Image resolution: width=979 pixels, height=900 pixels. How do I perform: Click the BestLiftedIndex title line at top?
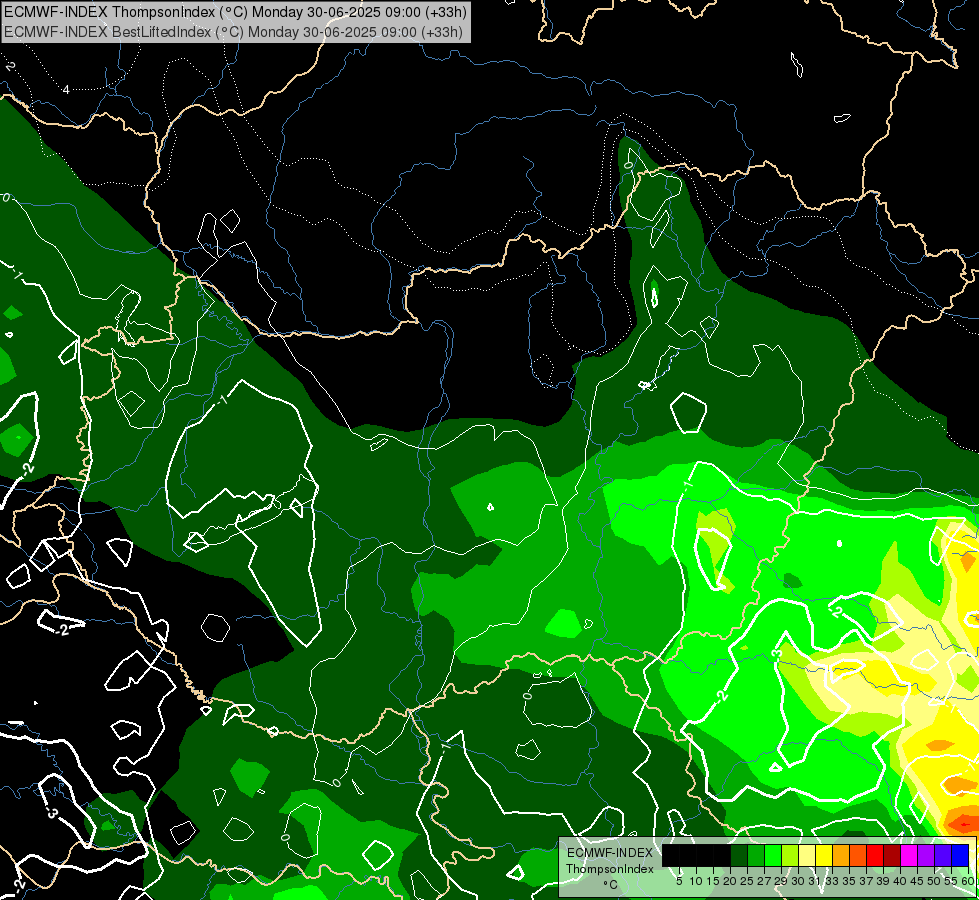tap(233, 32)
